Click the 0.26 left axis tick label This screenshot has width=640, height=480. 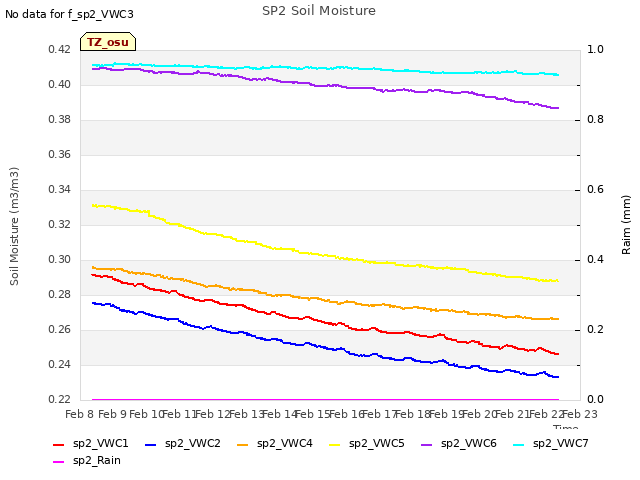click(x=60, y=329)
